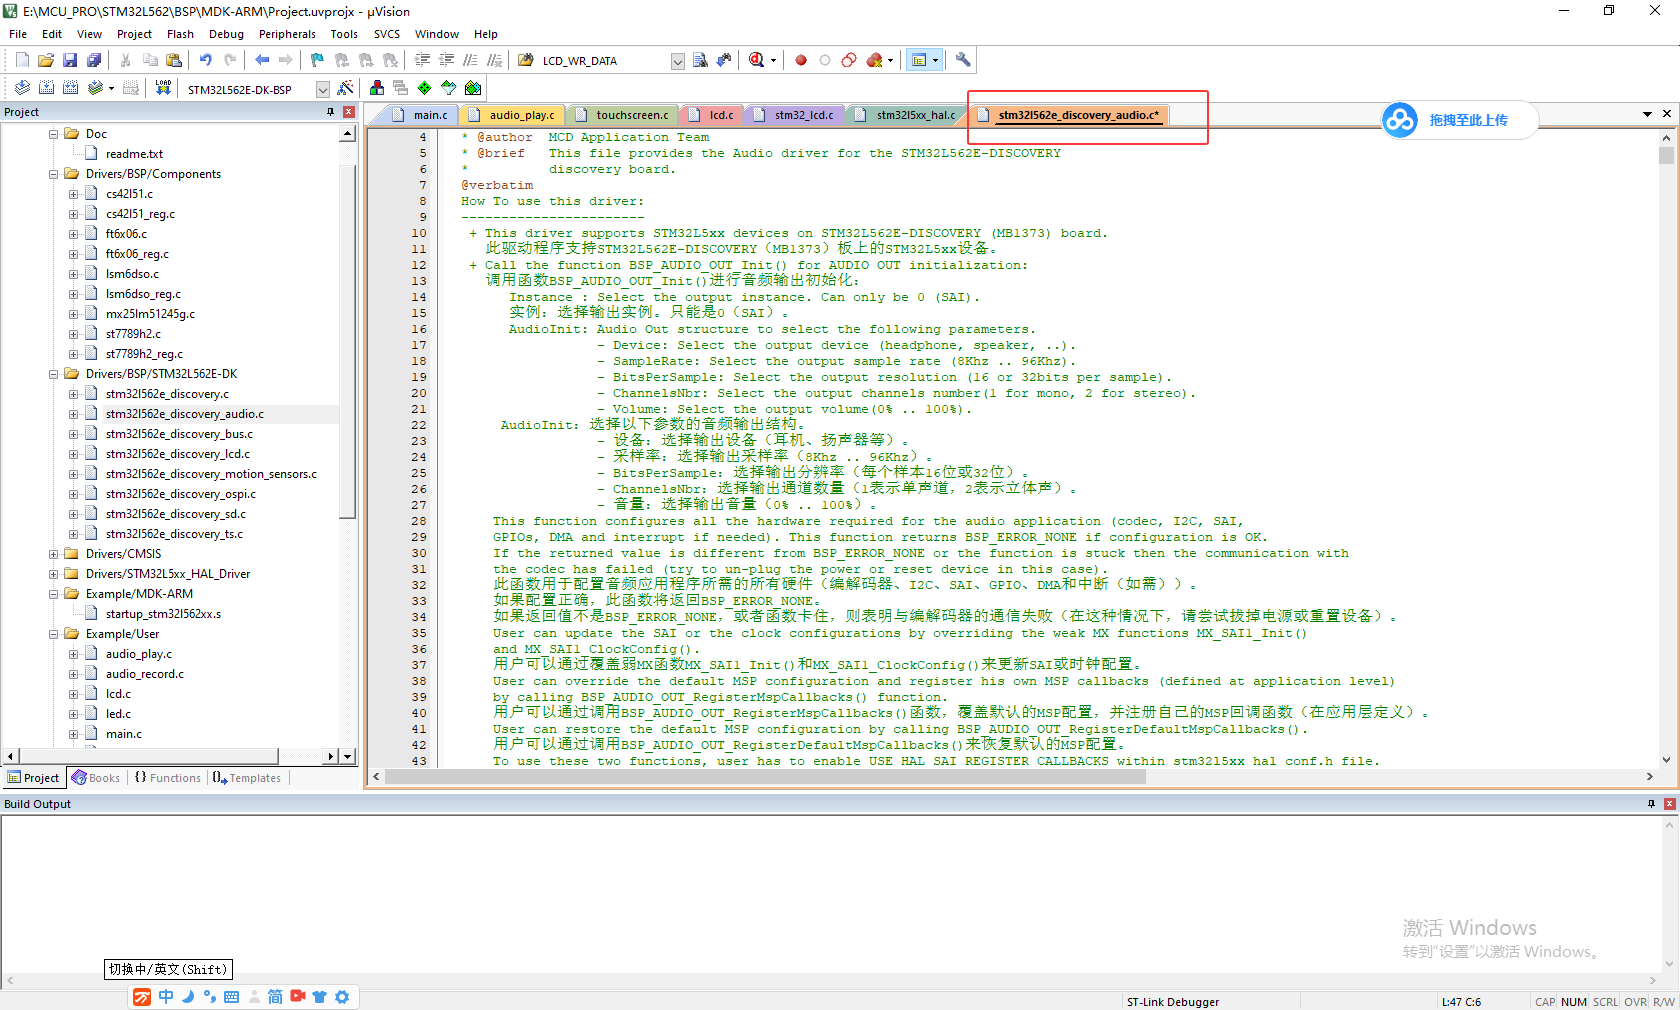Image resolution: width=1680 pixels, height=1010 pixels.
Task: Open the debug session dropdown arrow
Action: point(773,60)
